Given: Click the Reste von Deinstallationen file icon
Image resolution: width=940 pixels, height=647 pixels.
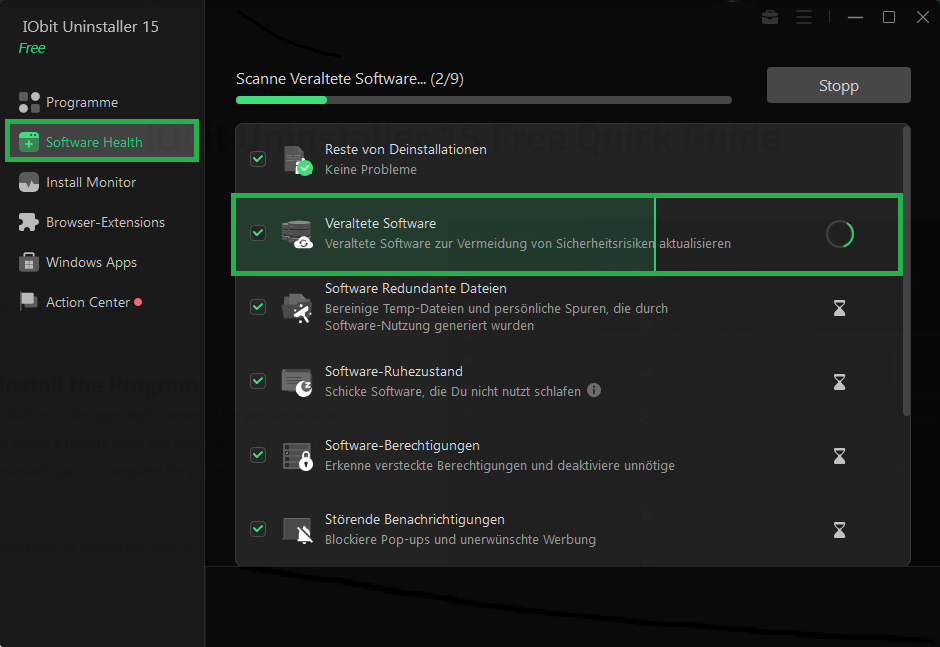Looking at the screenshot, I should (x=298, y=160).
